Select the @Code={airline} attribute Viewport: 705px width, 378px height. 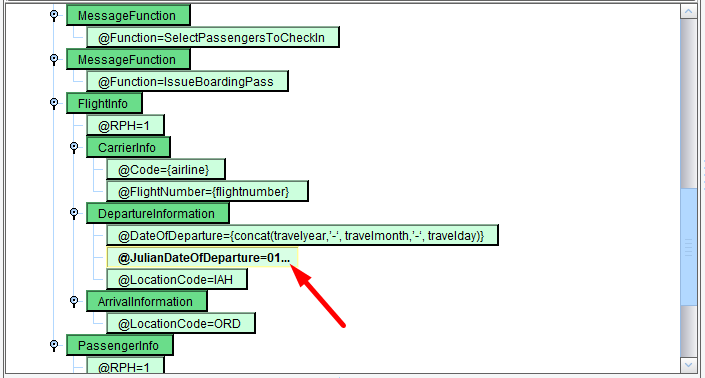point(165,169)
